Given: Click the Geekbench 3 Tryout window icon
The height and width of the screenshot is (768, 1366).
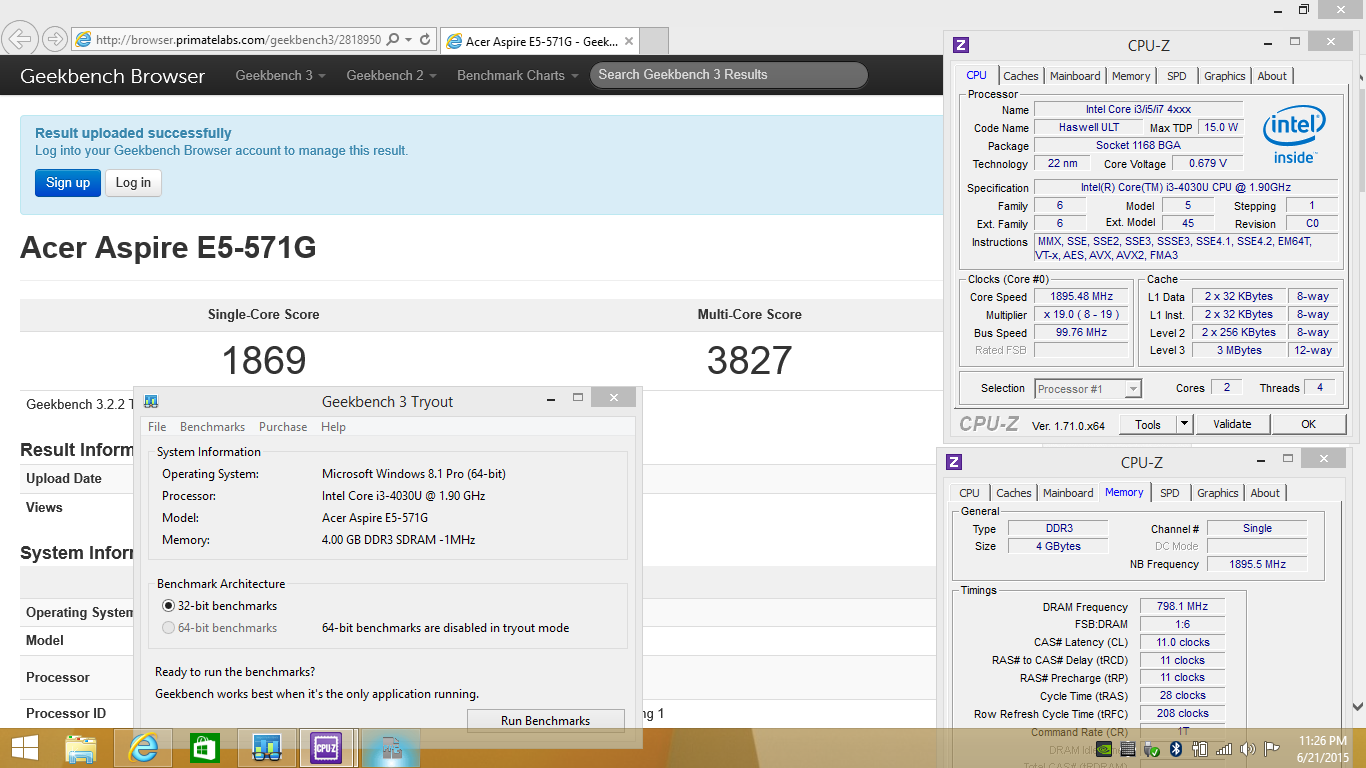Looking at the screenshot, I should (151, 401).
